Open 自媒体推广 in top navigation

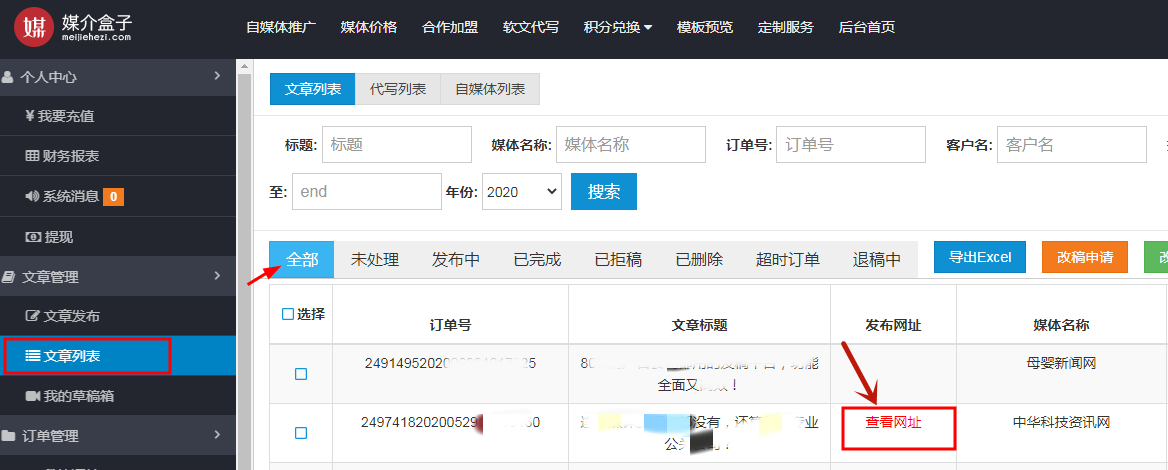(x=282, y=28)
